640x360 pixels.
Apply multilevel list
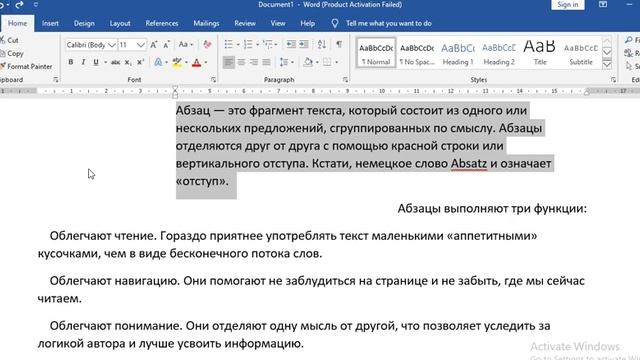[267, 44]
